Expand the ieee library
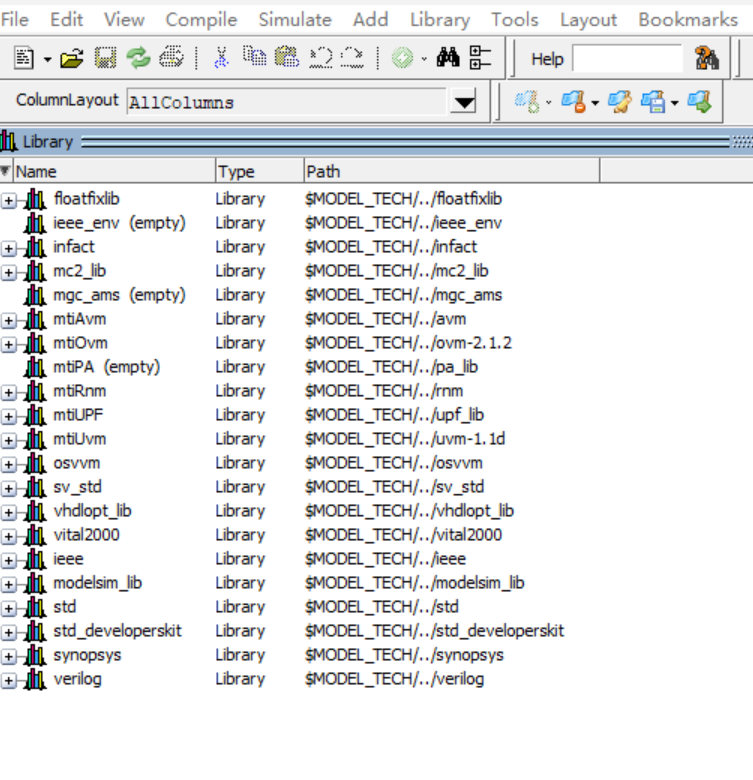The width and height of the screenshot is (753, 780). [8, 560]
